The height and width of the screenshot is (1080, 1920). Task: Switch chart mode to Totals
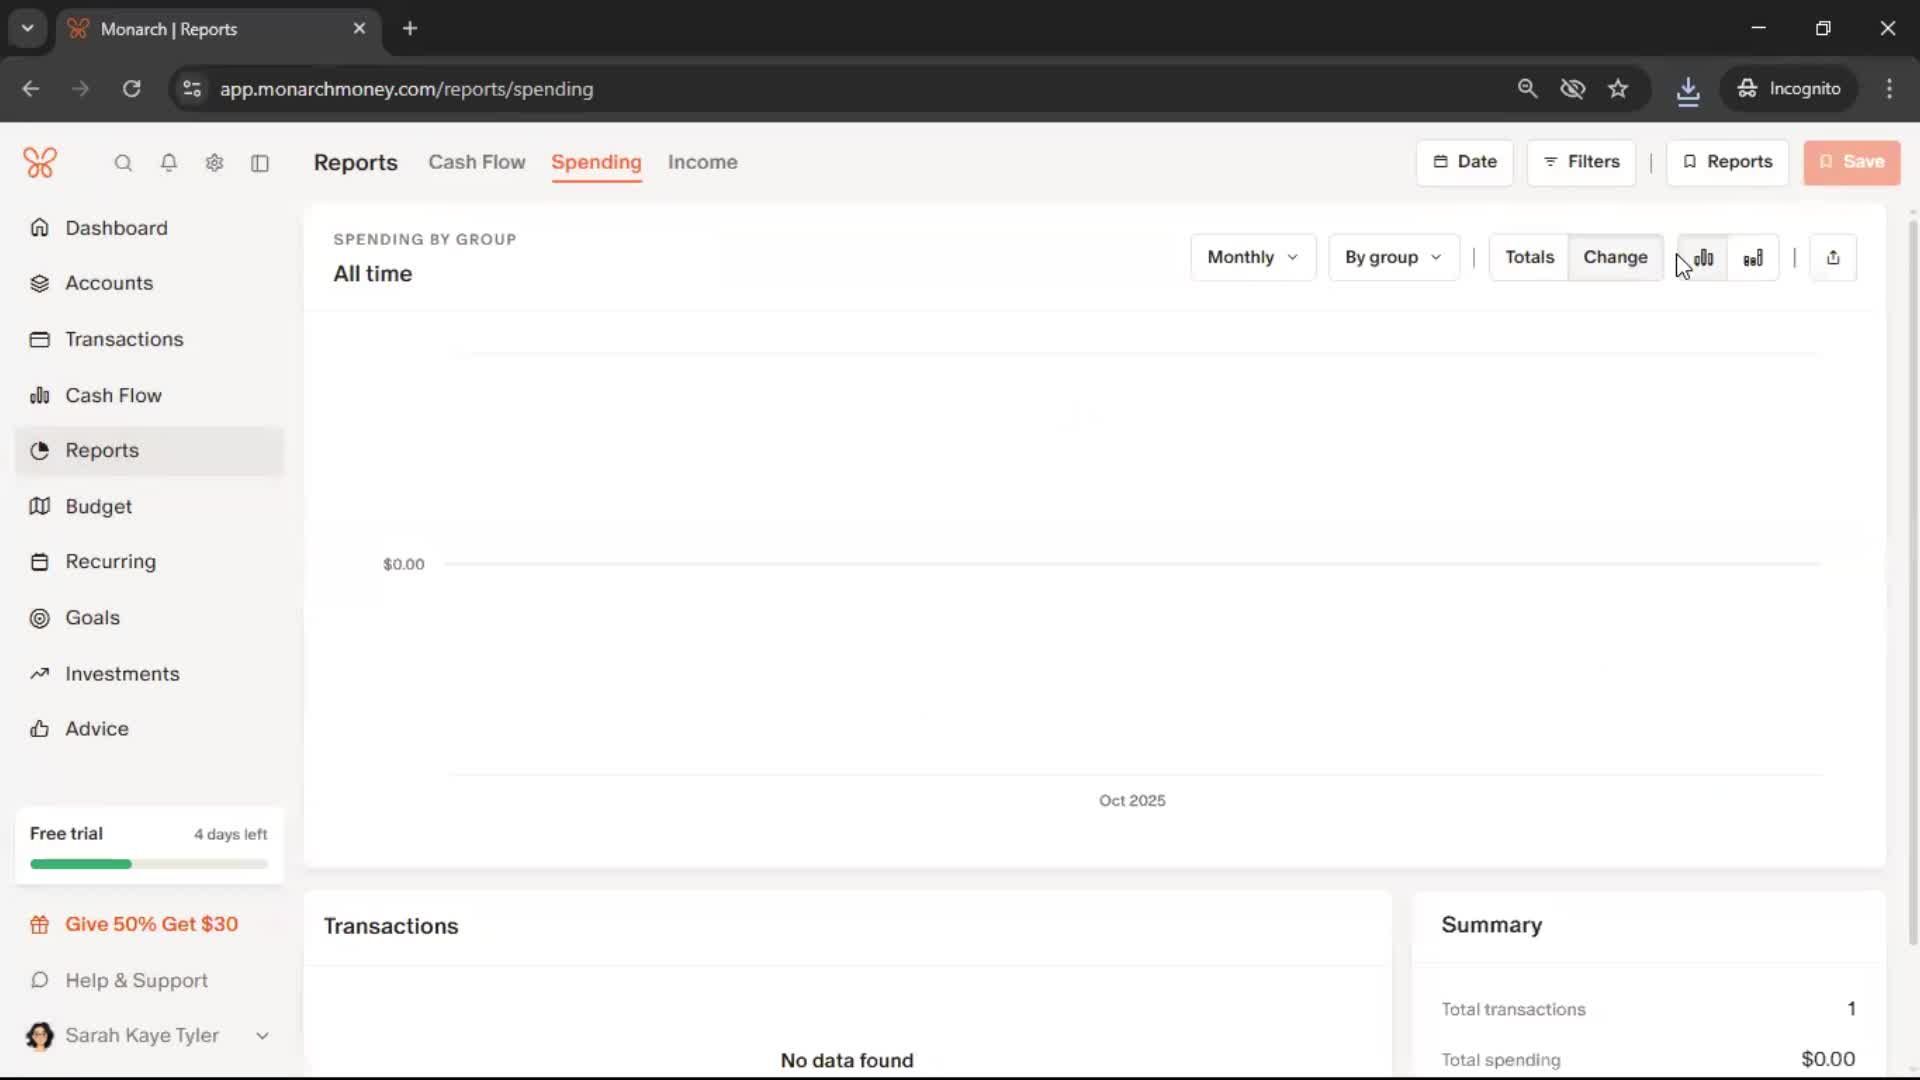(x=1529, y=257)
